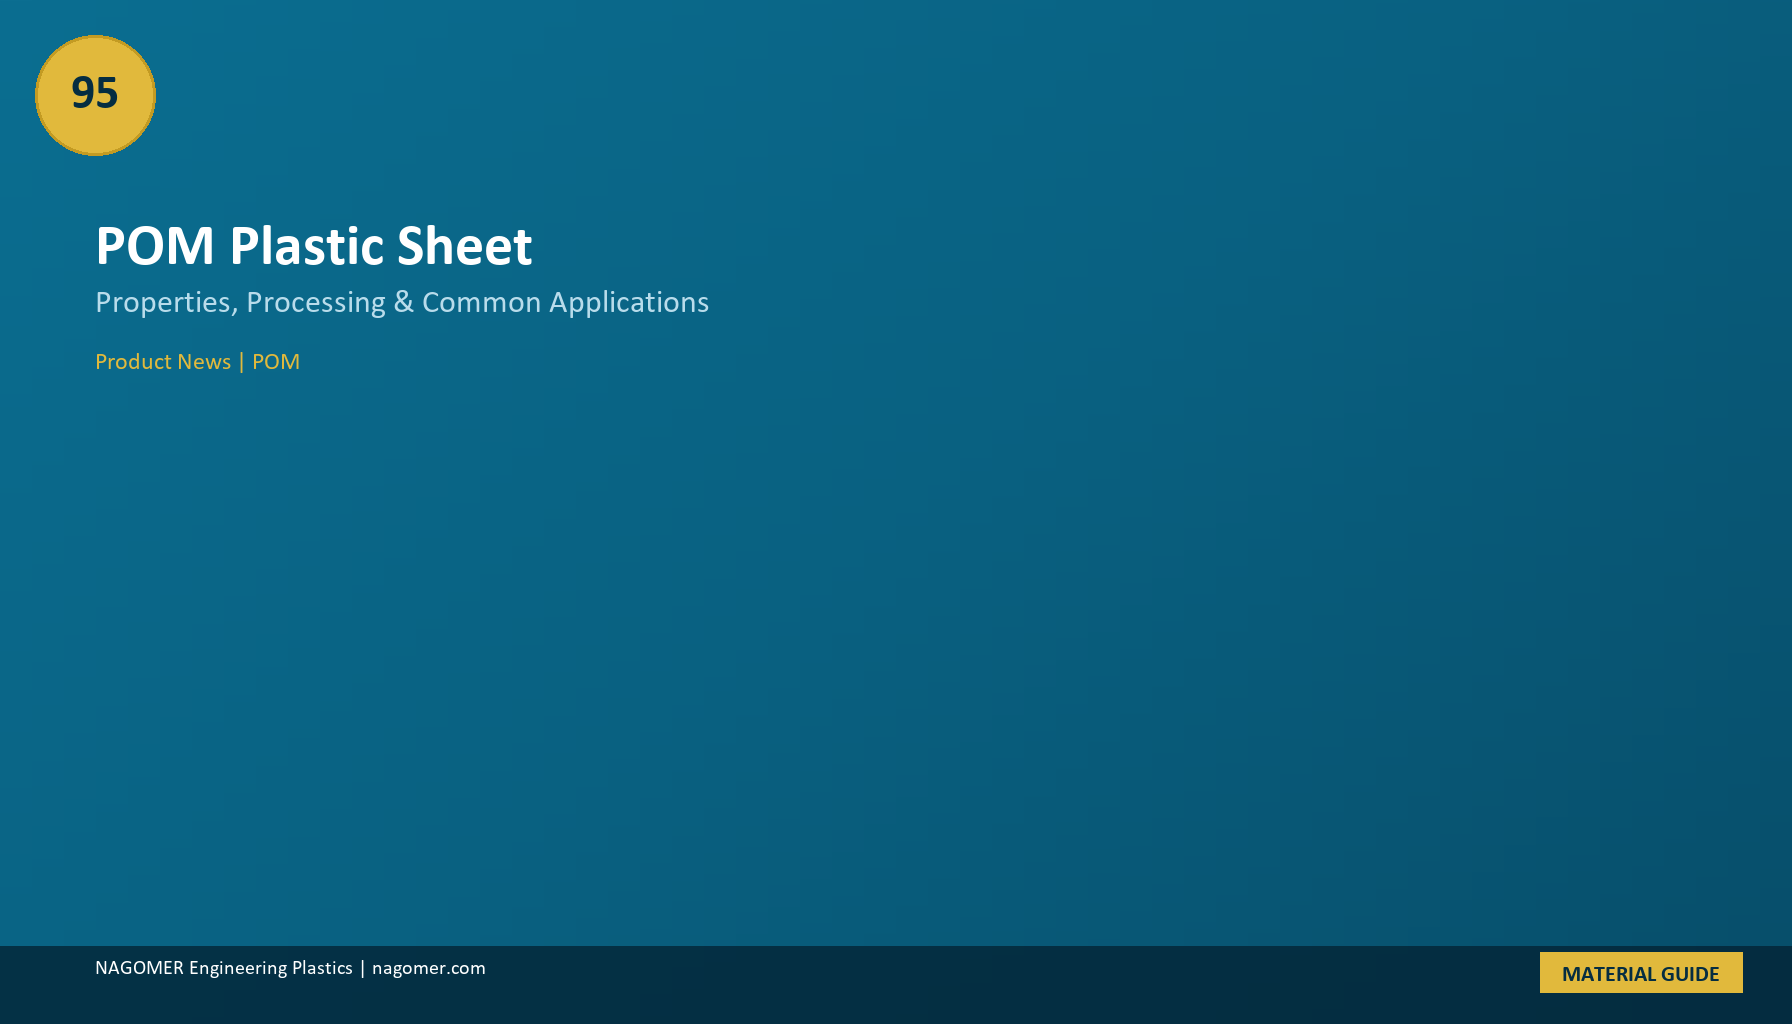Click the 'MATERIAL GUIDE' label
This screenshot has height=1024, width=1792.
(1641, 973)
